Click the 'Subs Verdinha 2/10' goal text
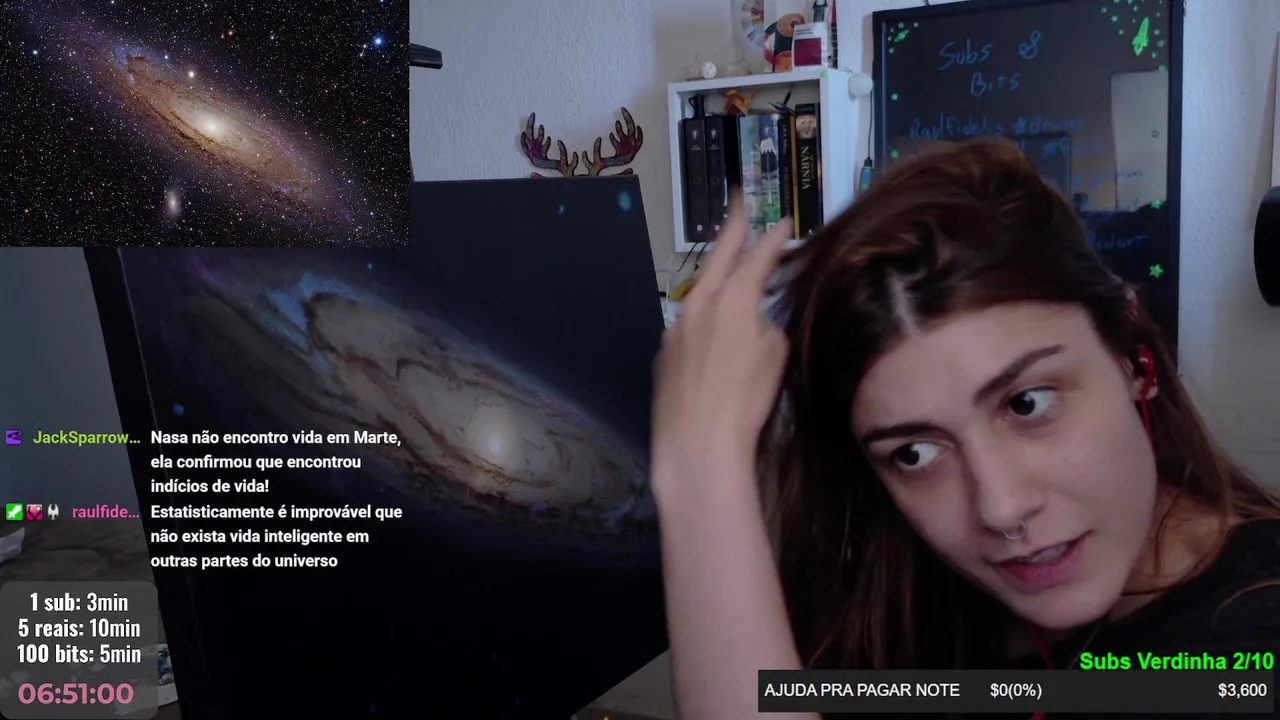This screenshot has width=1280, height=720. coord(1177,661)
